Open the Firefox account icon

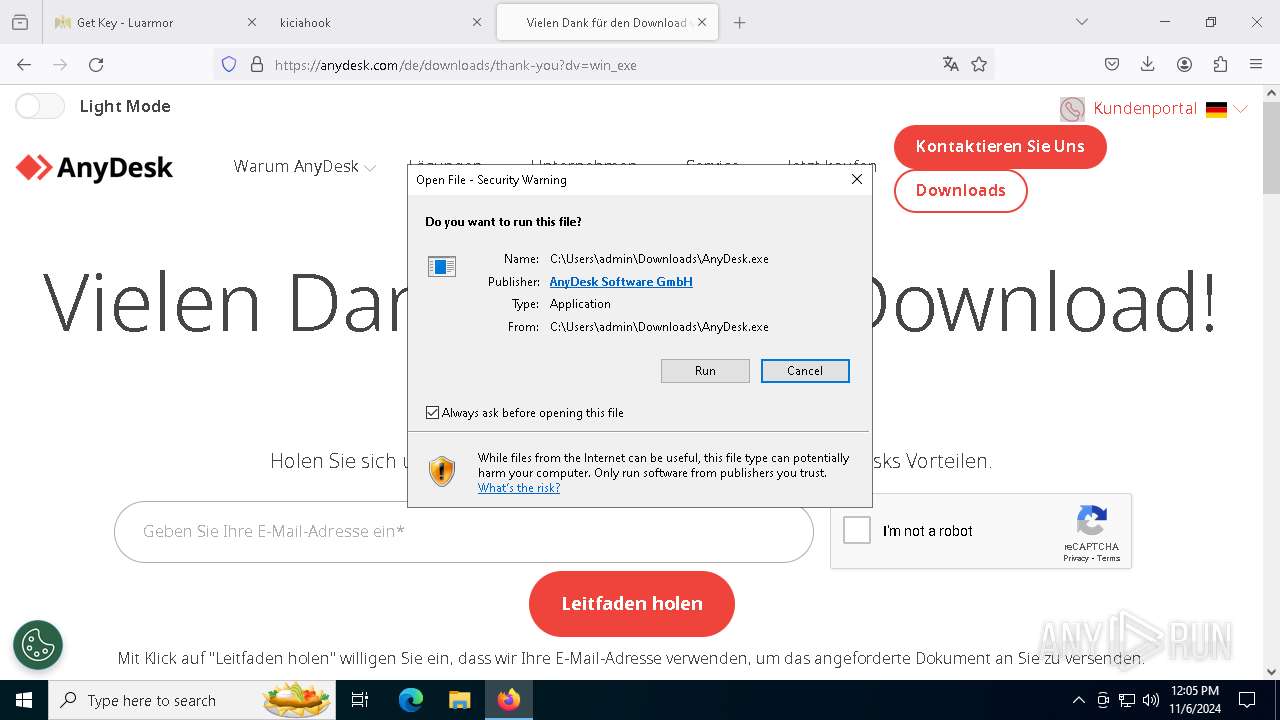1184,64
